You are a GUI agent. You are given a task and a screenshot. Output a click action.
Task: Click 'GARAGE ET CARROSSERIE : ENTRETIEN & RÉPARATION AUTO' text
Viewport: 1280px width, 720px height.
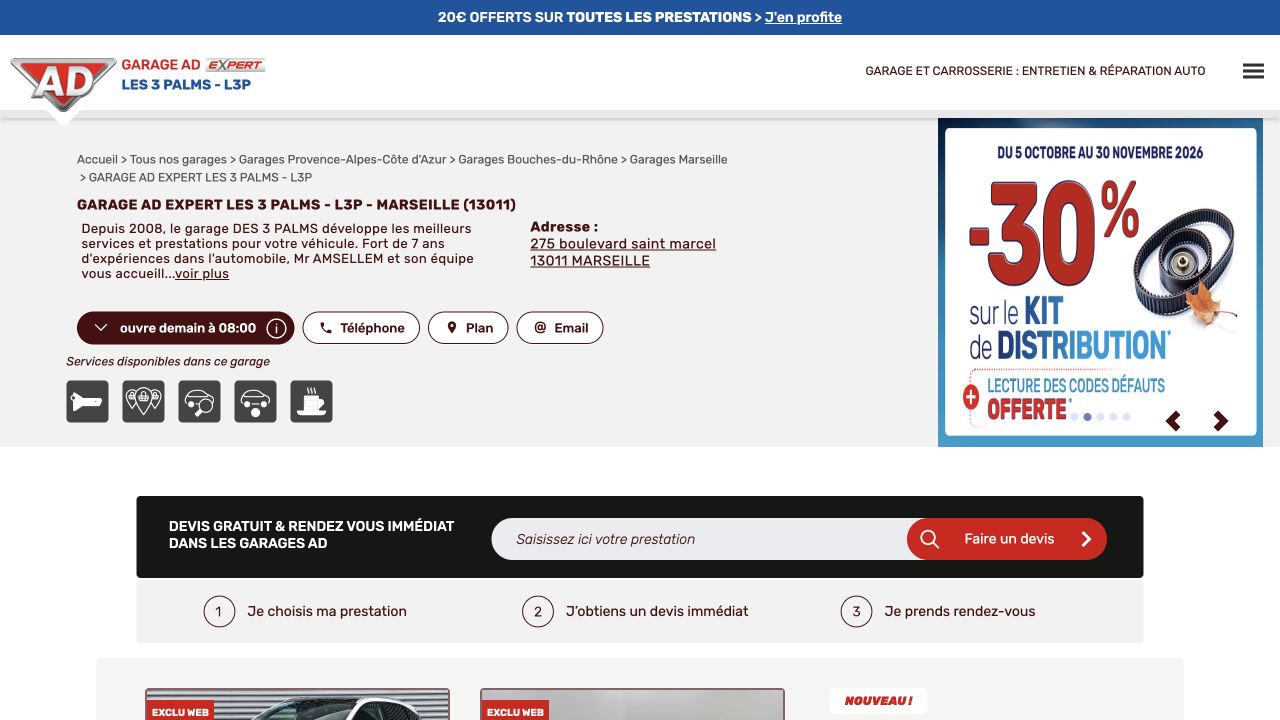click(1035, 71)
